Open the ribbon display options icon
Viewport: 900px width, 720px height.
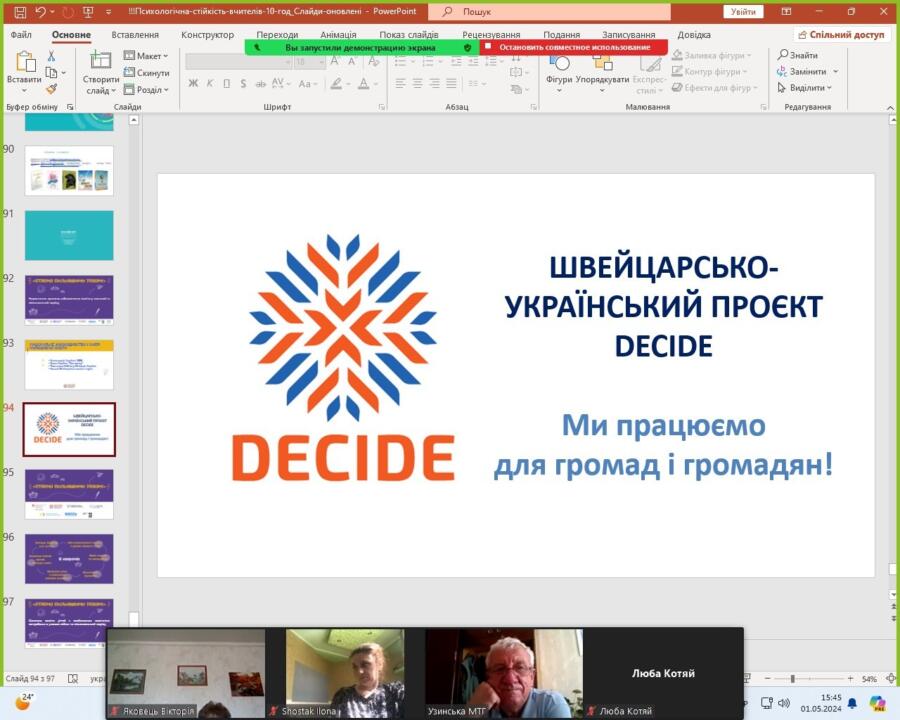pyautogui.click(x=786, y=11)
